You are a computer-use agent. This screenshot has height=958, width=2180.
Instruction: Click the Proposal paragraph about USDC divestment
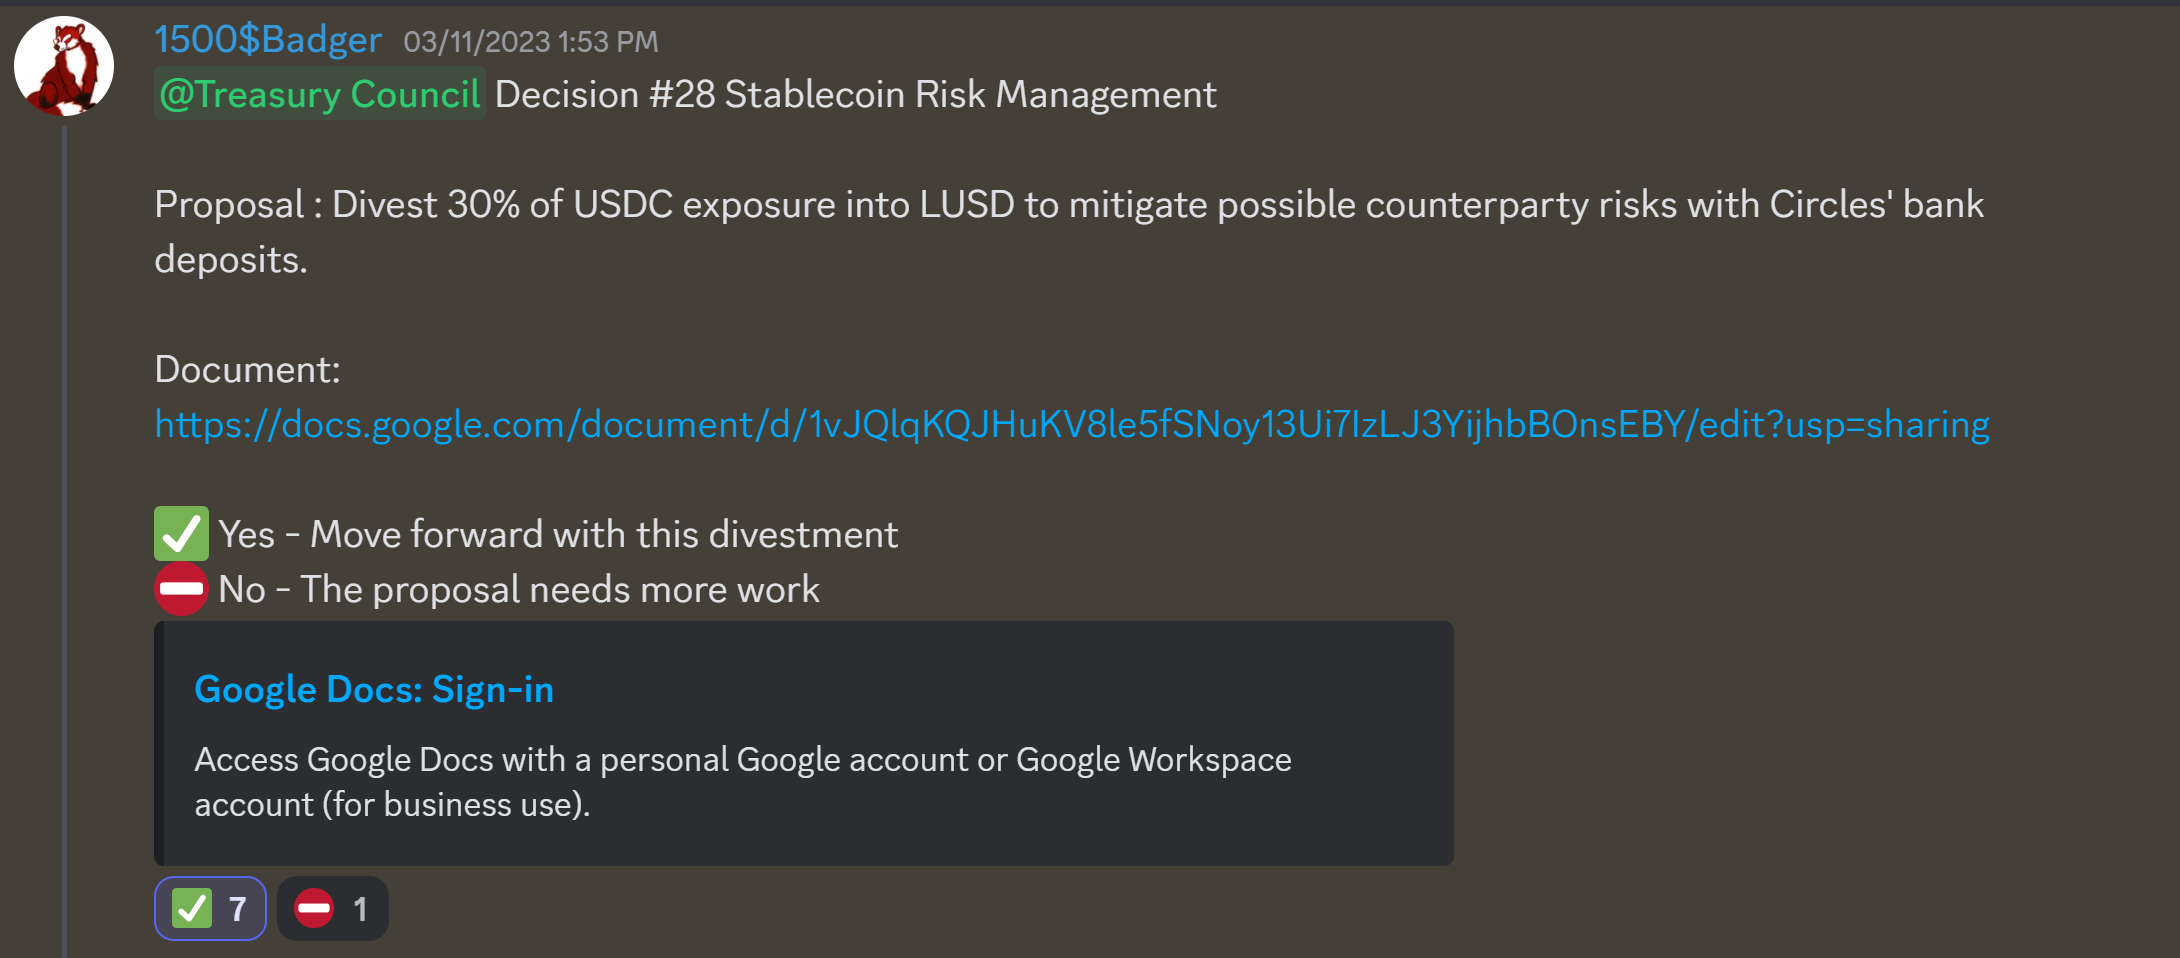[x=1068, y=206]
